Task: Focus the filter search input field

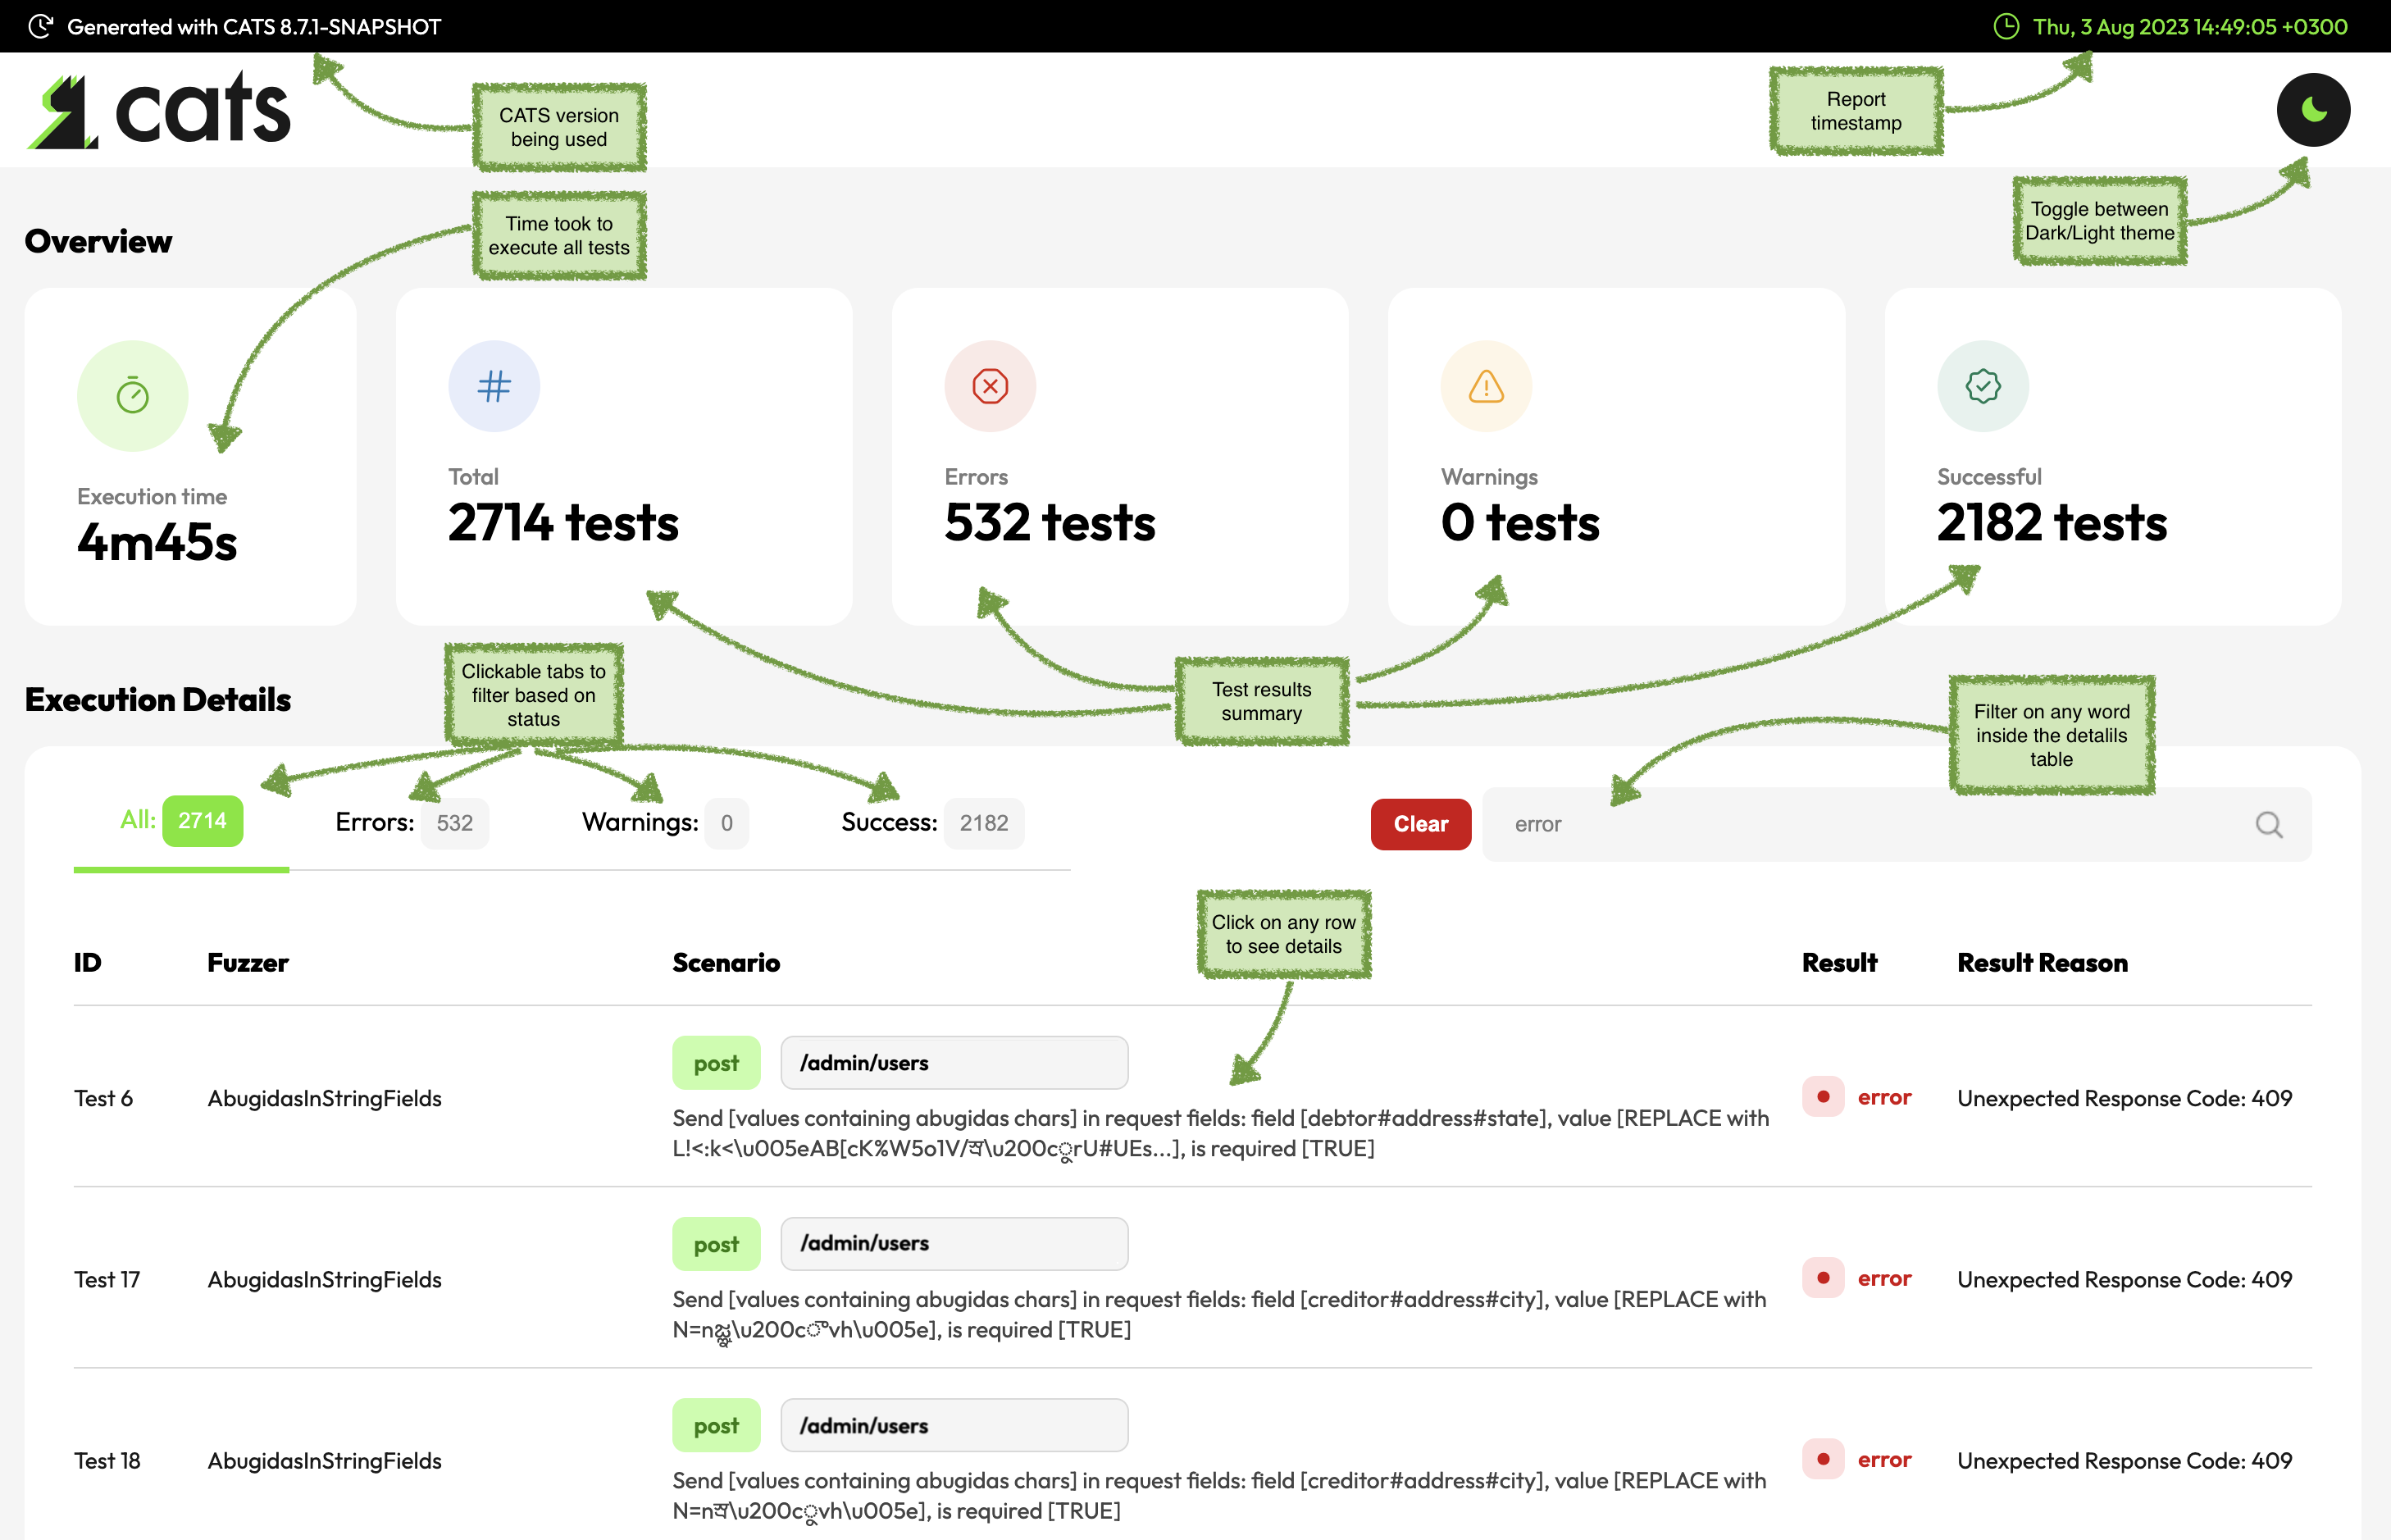Action: point(1860,824)
